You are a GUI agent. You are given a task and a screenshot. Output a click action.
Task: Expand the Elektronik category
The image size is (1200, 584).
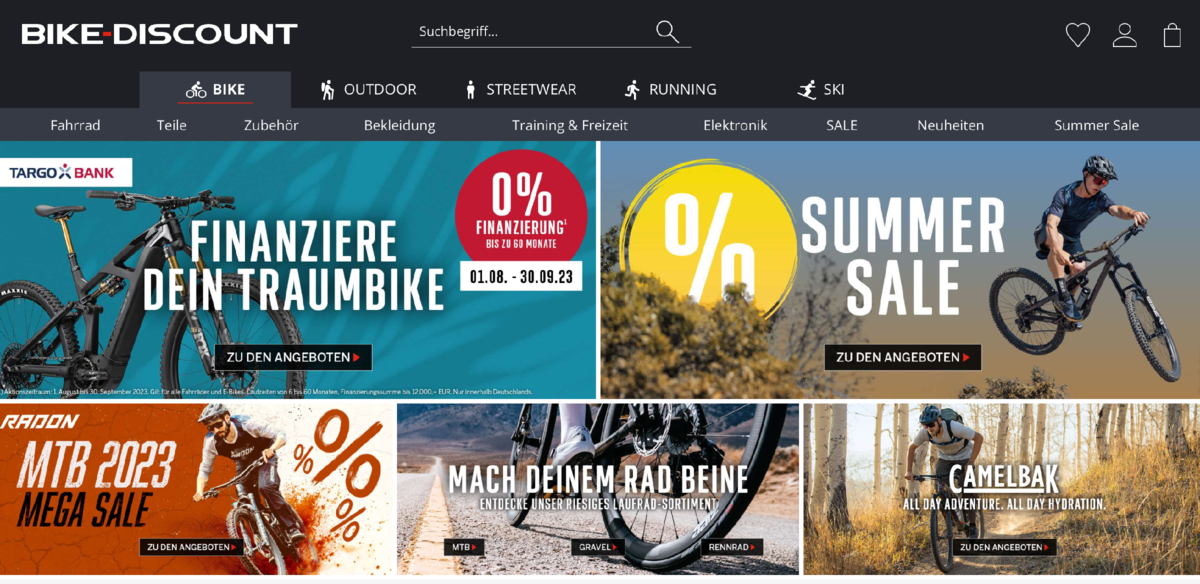[735, 125]
